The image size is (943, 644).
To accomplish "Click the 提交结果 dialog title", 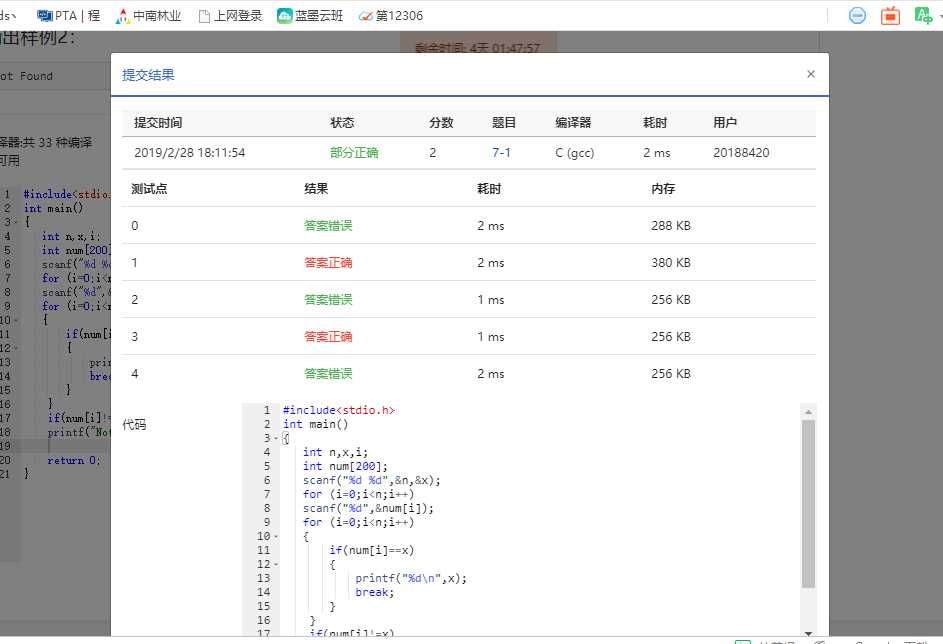I will (x=148, y=75).
